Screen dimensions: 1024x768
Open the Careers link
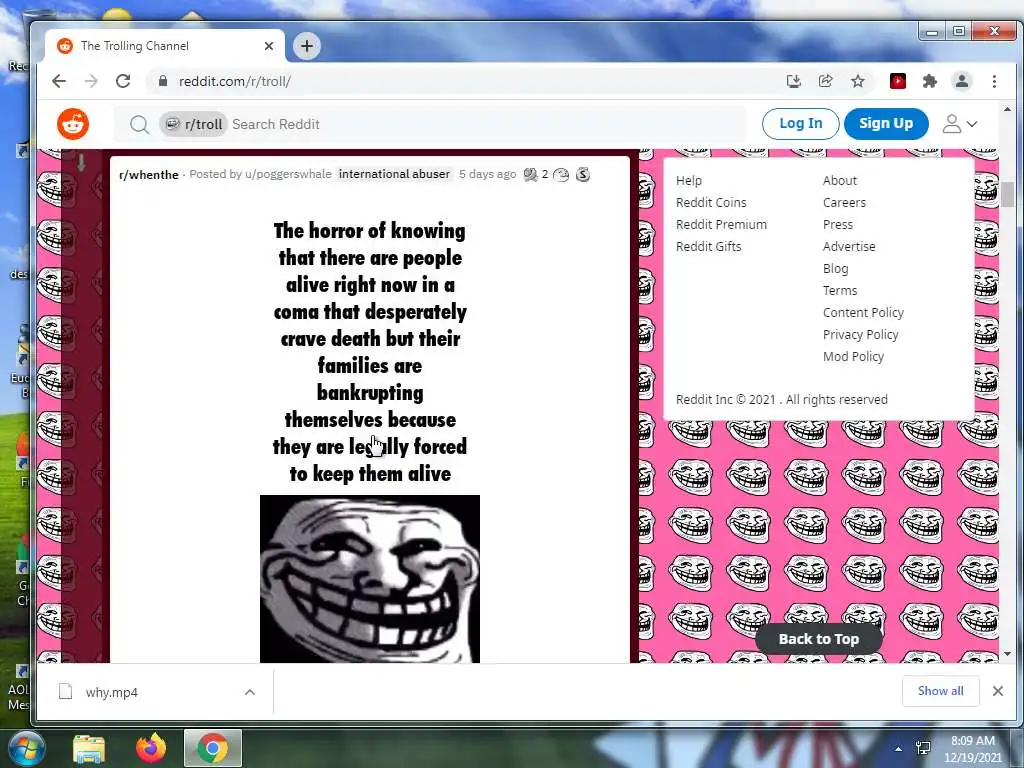[x=844, y=202]
